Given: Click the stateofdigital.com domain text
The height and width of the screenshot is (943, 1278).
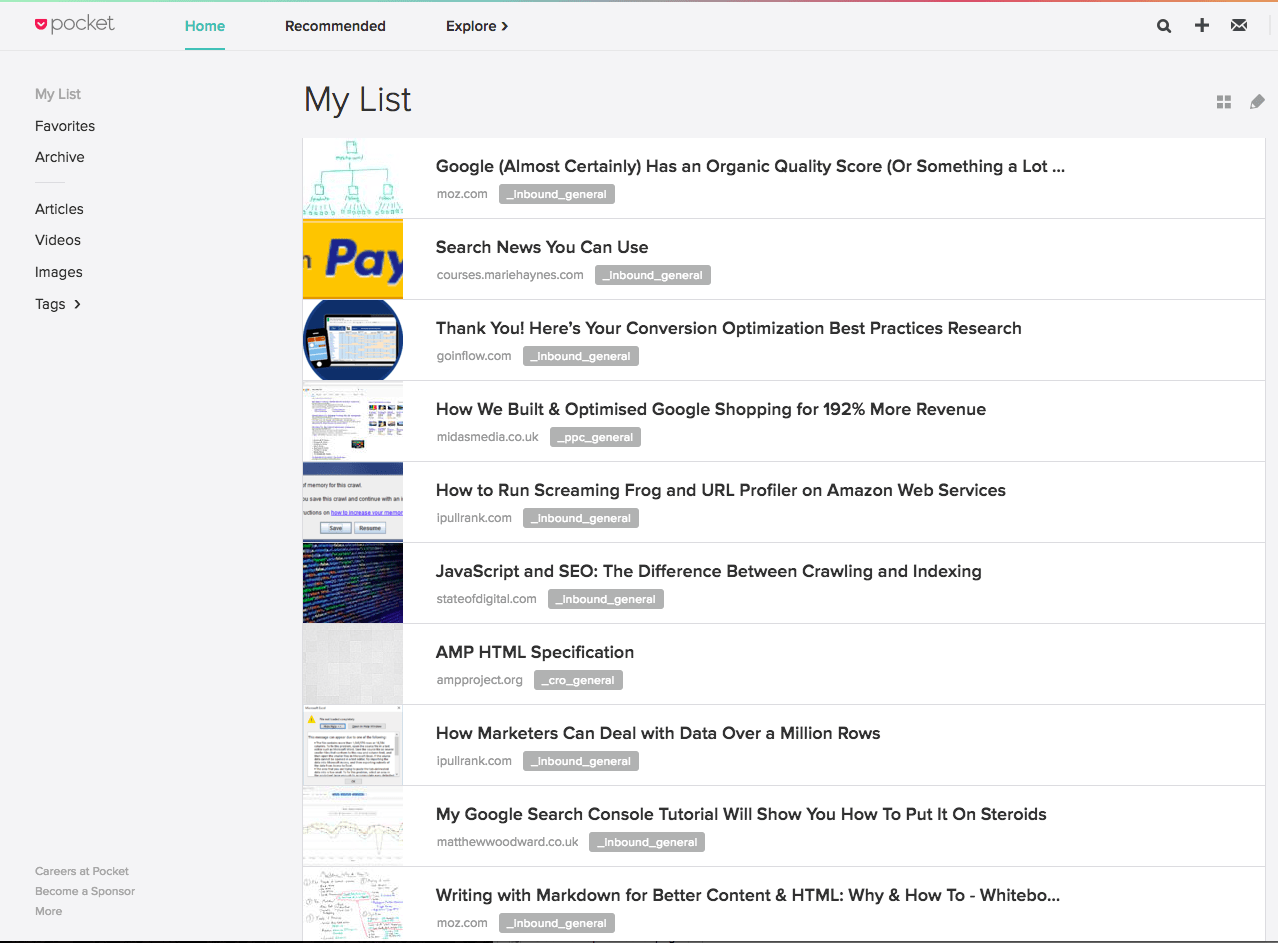Looking at the screenshot, I should (x=487, y=599).
